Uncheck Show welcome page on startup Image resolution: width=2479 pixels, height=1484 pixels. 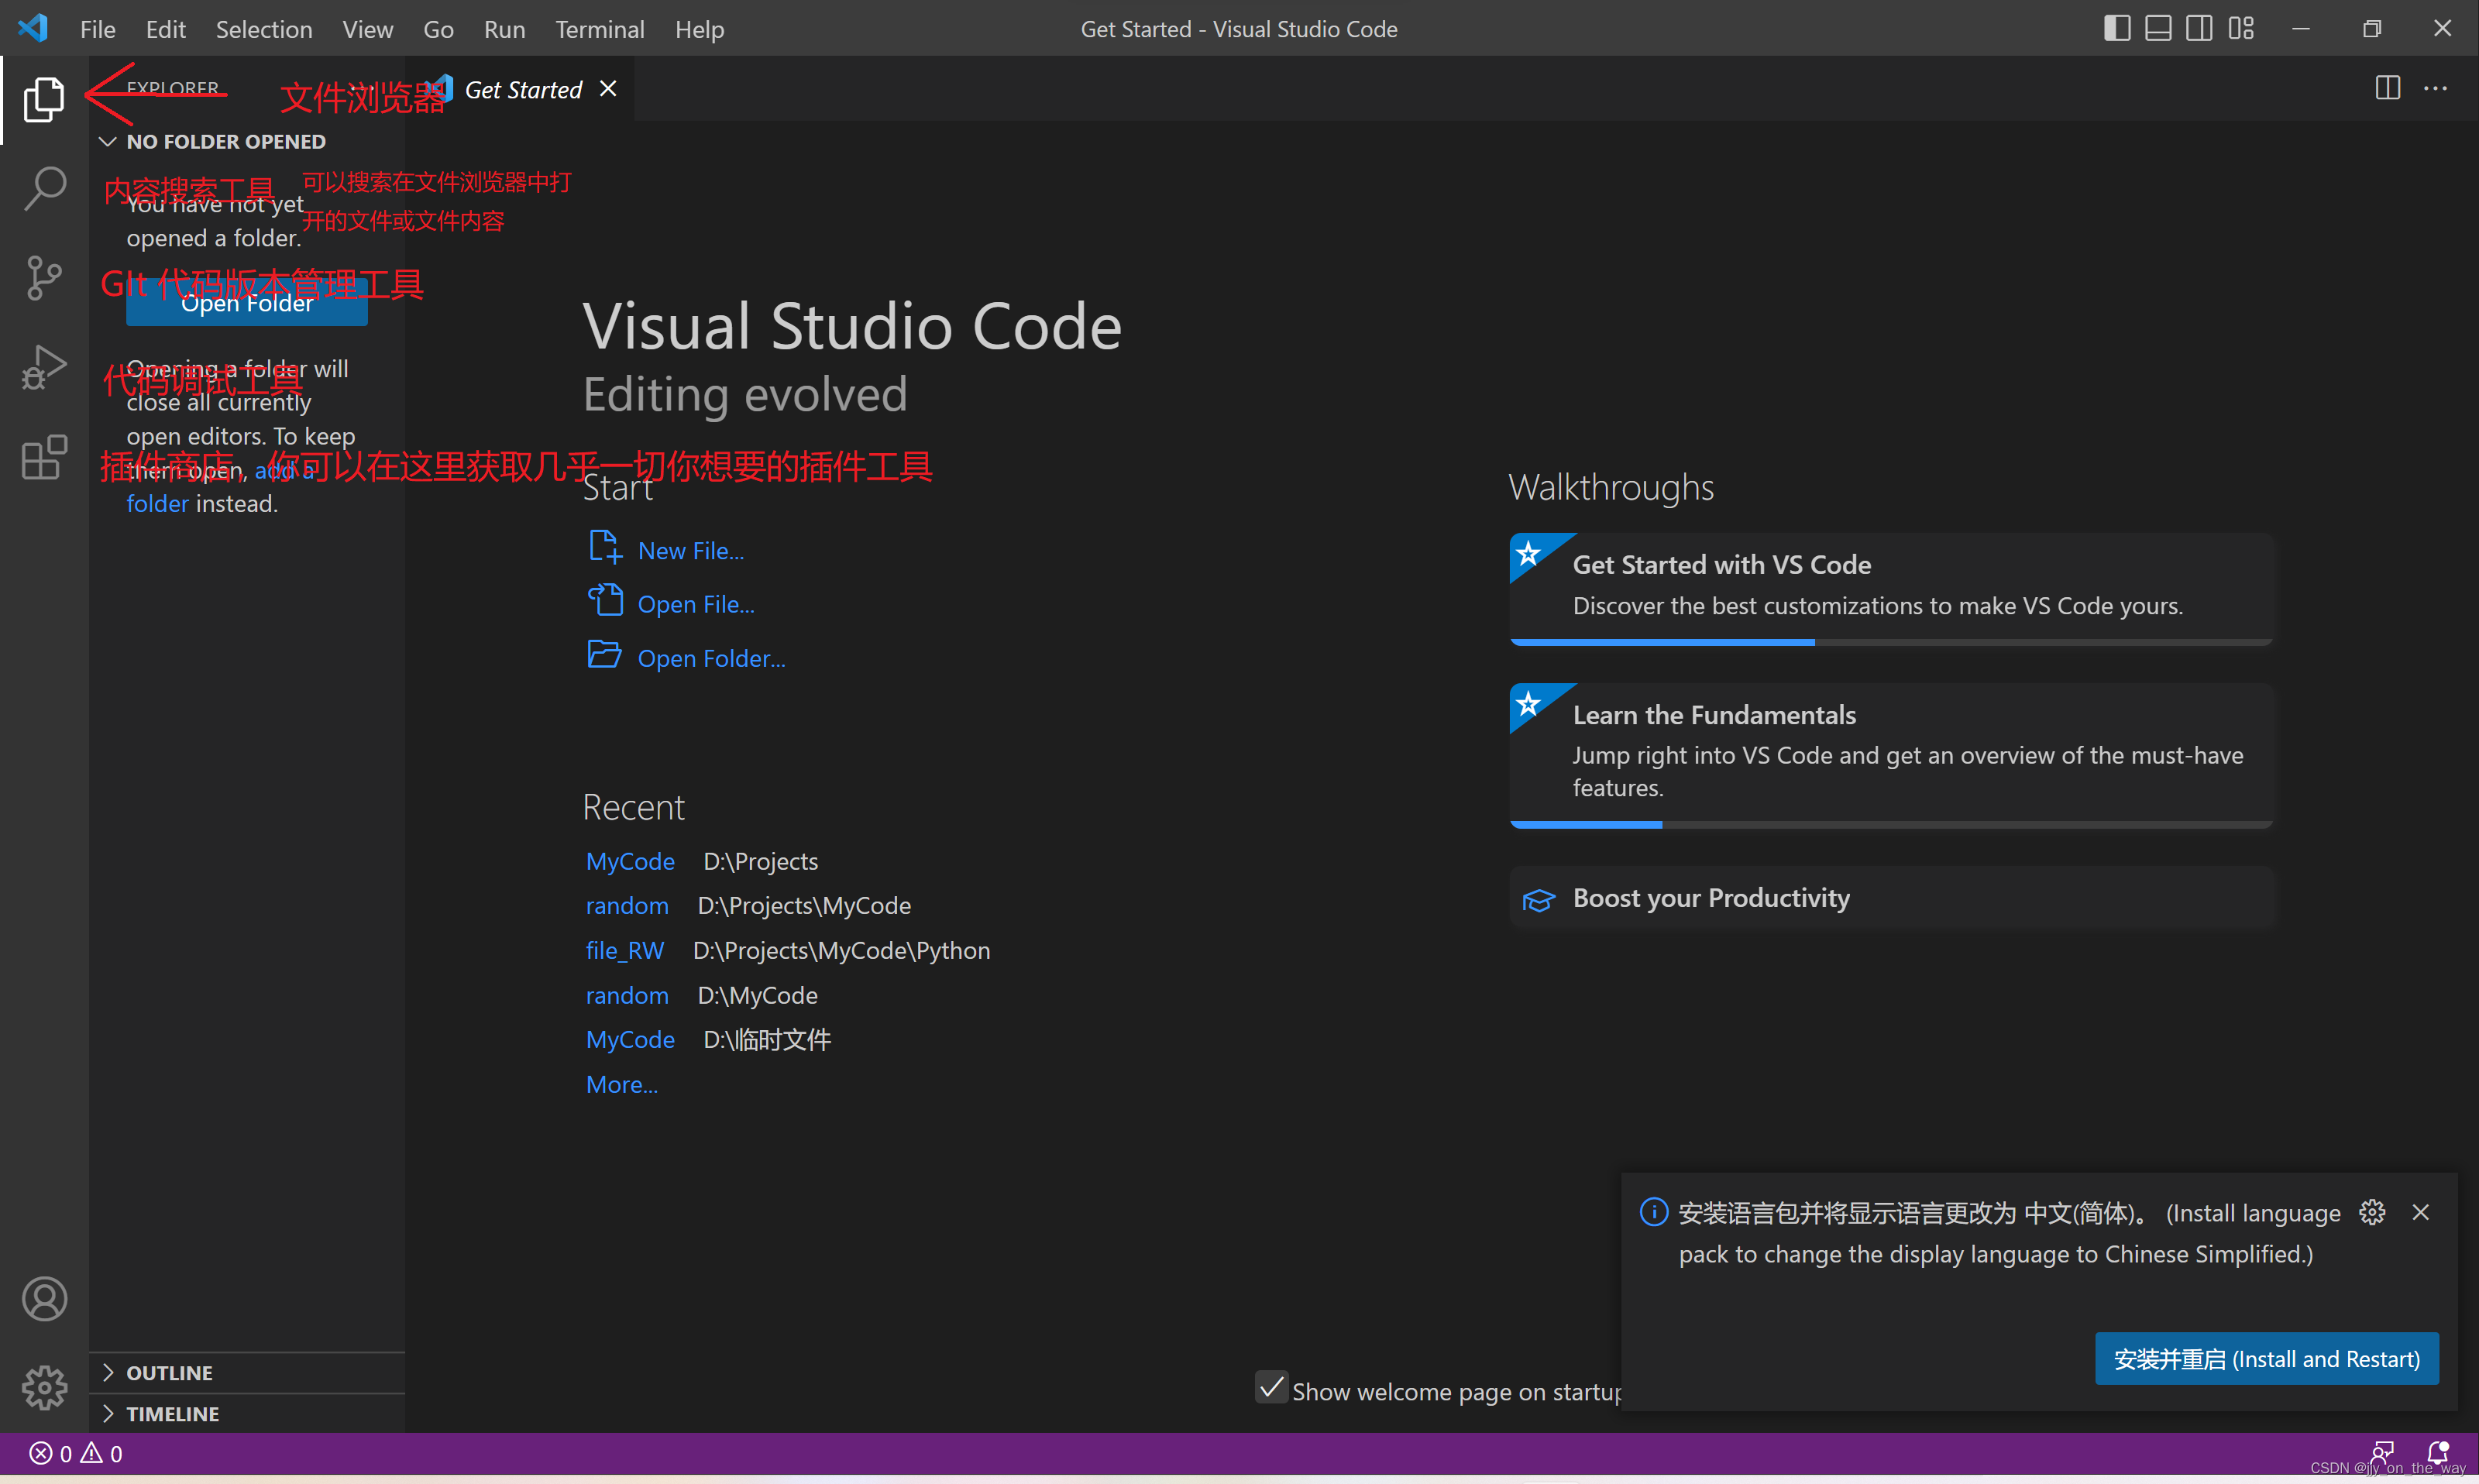(x=1271, y=1388)
